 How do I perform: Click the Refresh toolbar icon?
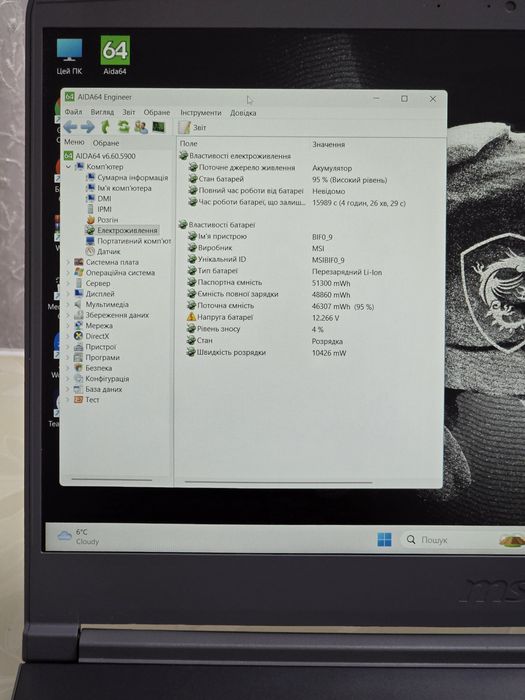tap(123, 127)
